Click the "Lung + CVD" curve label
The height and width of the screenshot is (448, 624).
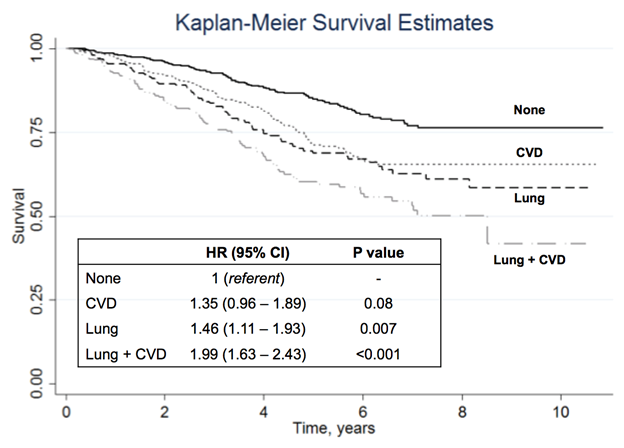tap(529, 260)
